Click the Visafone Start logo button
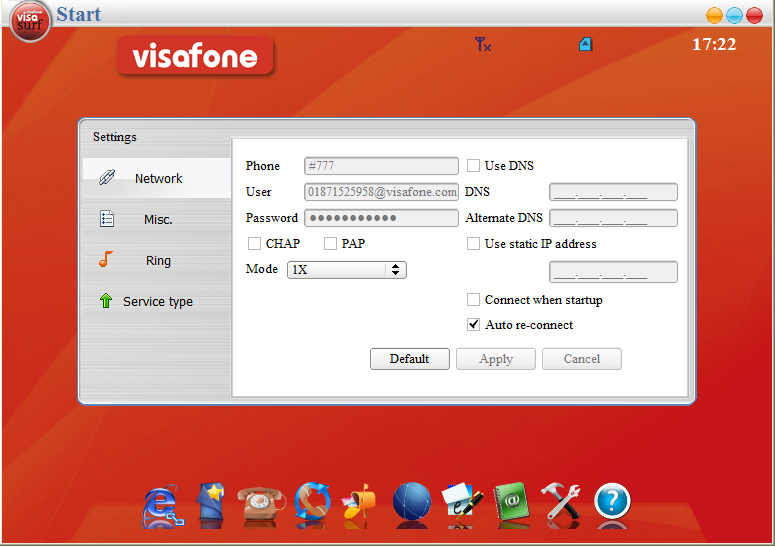 click(x=30, y=21)
